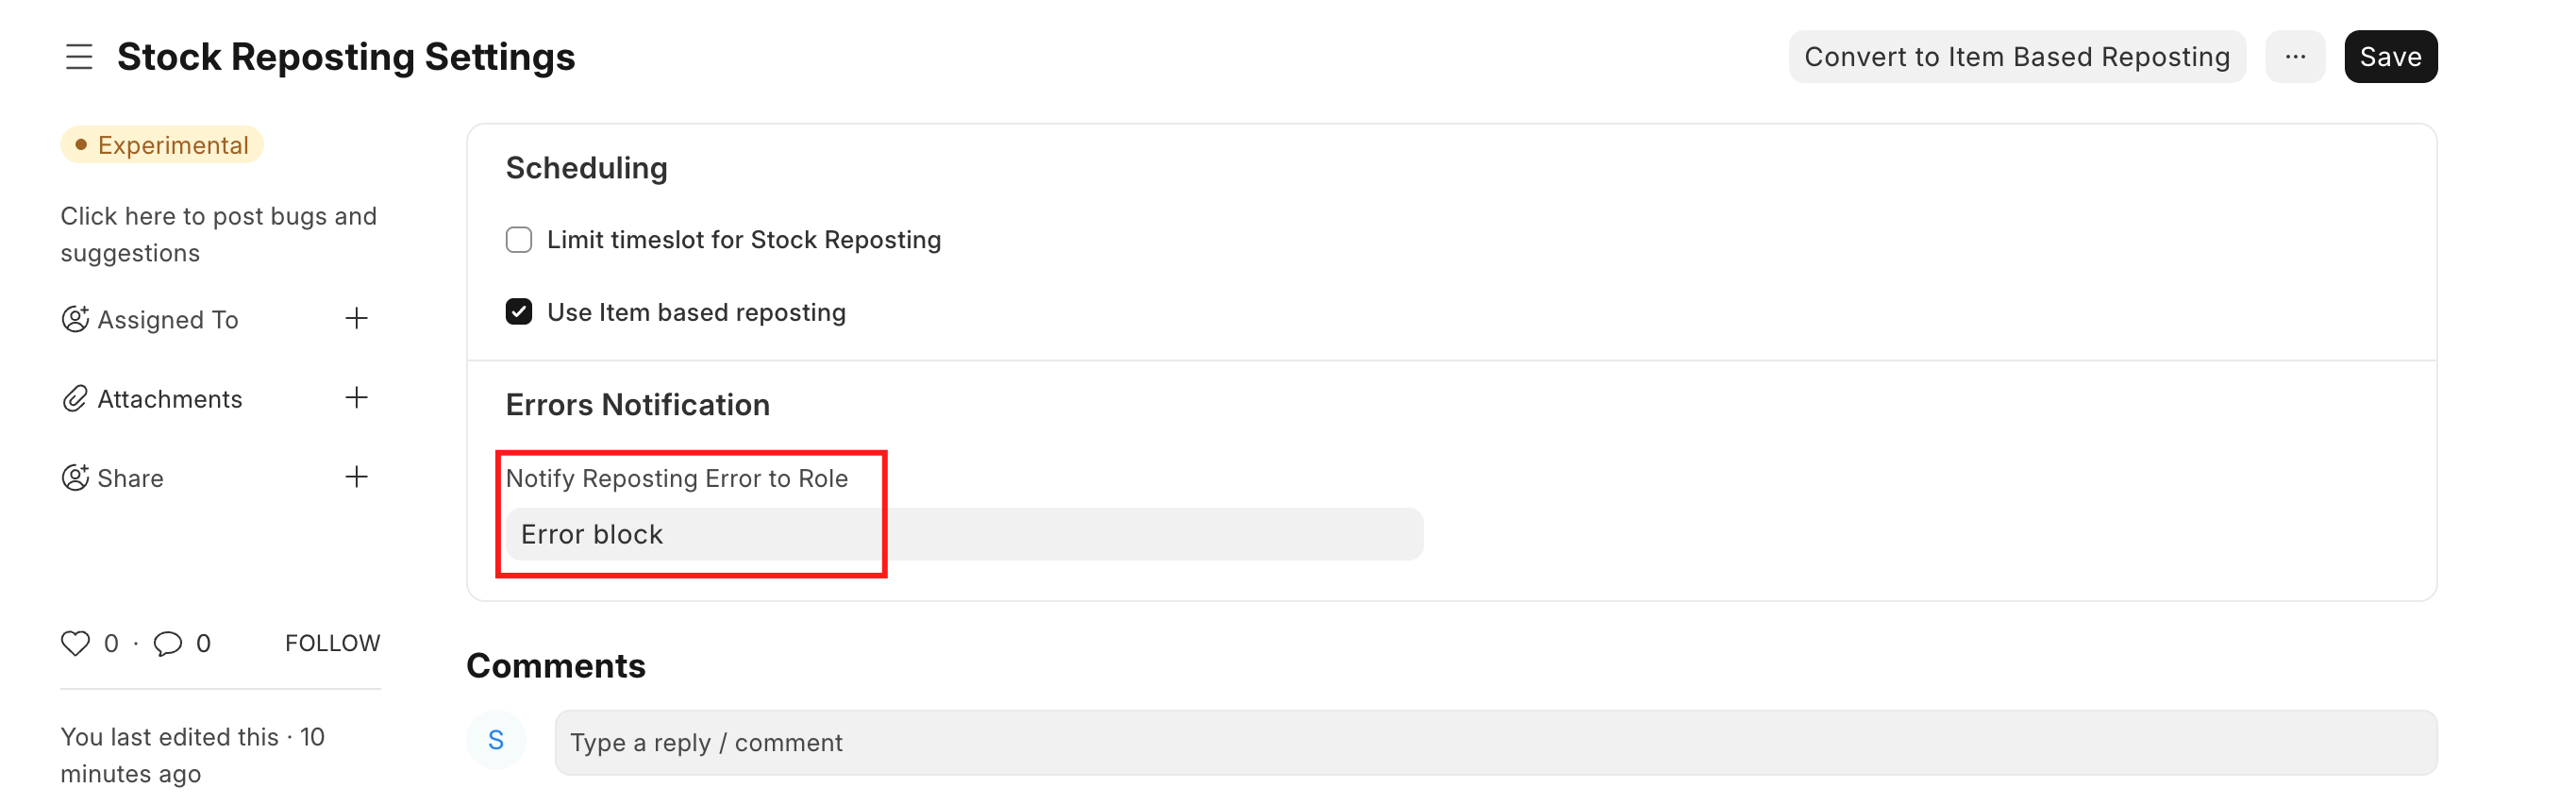Image resolution: width=2576 pixels, height=804 pixels.
Task: Toggle the sidebar hamburger menu icon
Action: point(79,57)
